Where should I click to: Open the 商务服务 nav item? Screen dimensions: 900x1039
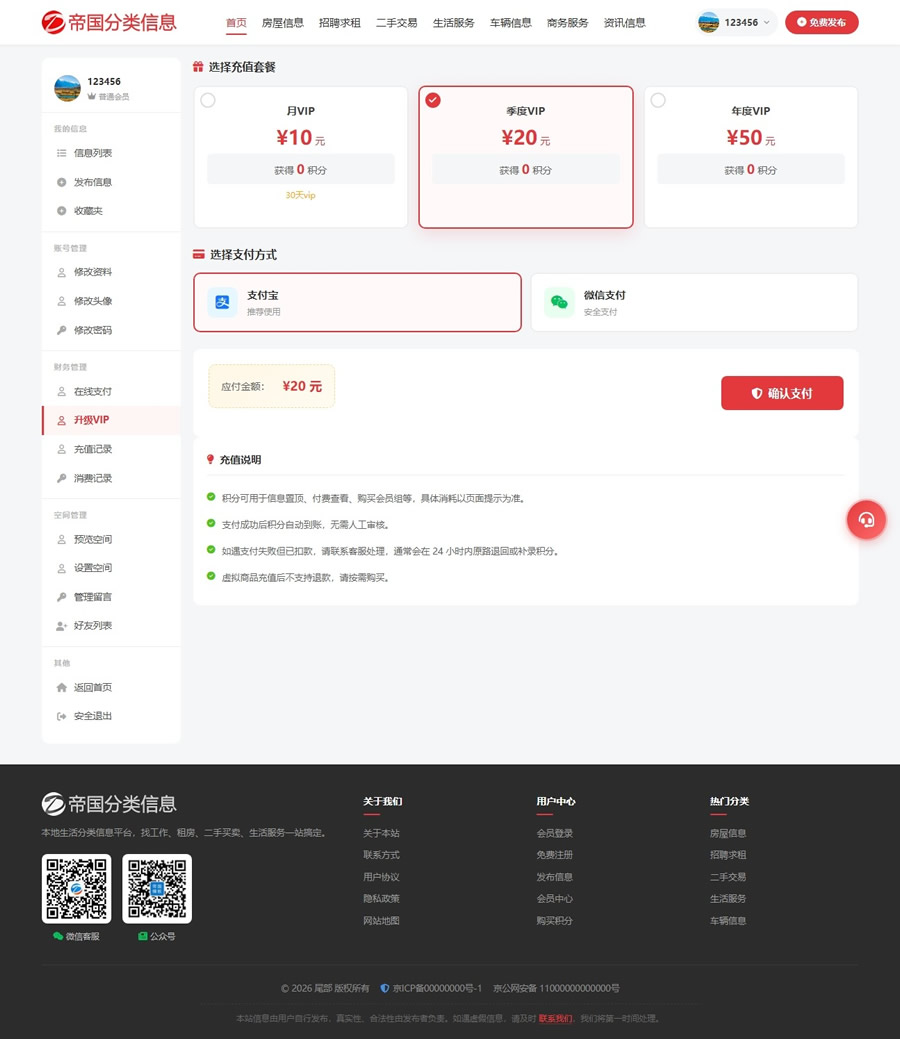tap(567, 23)
